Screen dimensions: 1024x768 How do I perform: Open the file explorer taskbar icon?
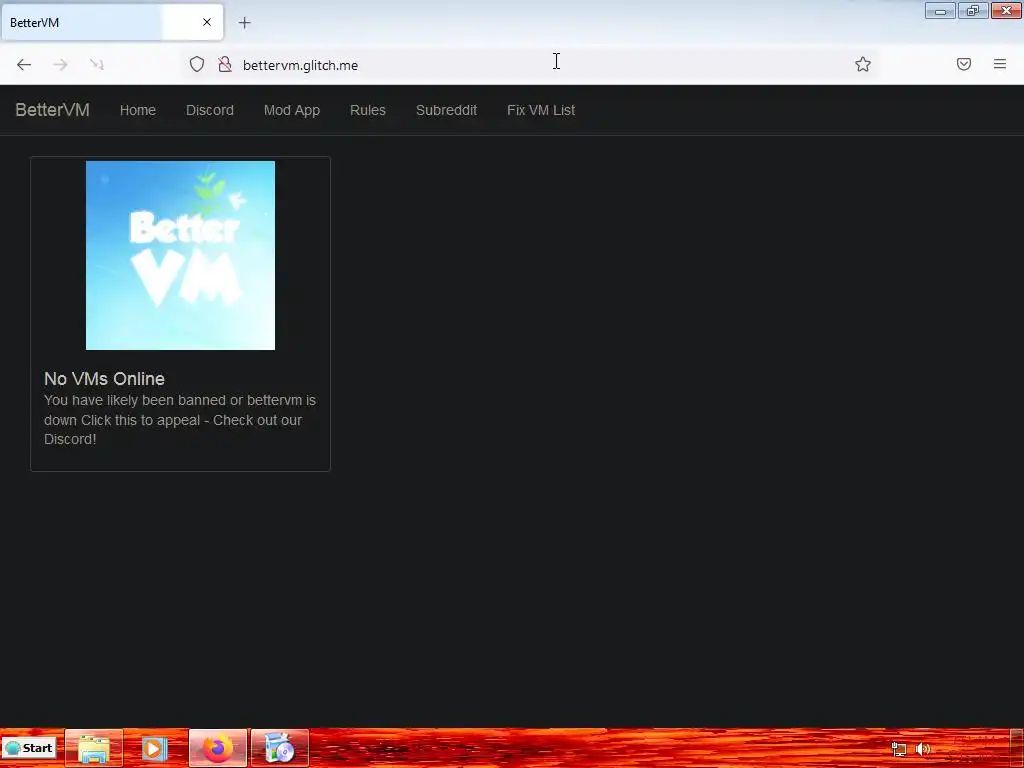(93, 748)
